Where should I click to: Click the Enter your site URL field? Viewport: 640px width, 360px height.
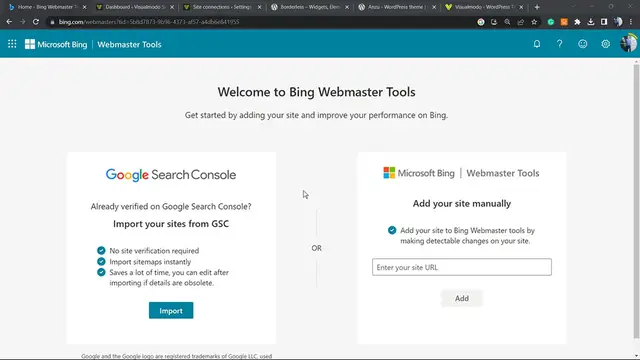(462, 267)
